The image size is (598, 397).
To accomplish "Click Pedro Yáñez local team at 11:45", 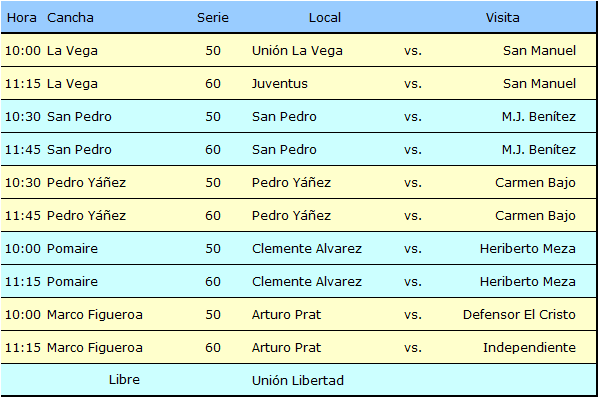I will pos(291,215).
